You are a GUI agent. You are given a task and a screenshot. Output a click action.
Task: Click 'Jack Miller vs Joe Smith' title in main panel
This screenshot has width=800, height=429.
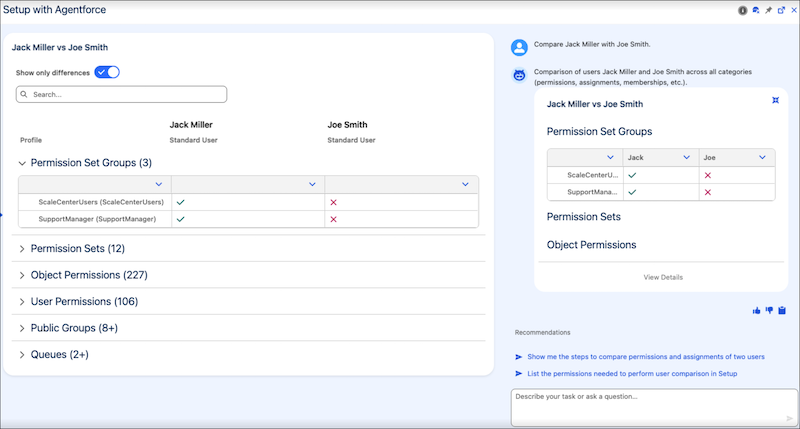[60, 47]
